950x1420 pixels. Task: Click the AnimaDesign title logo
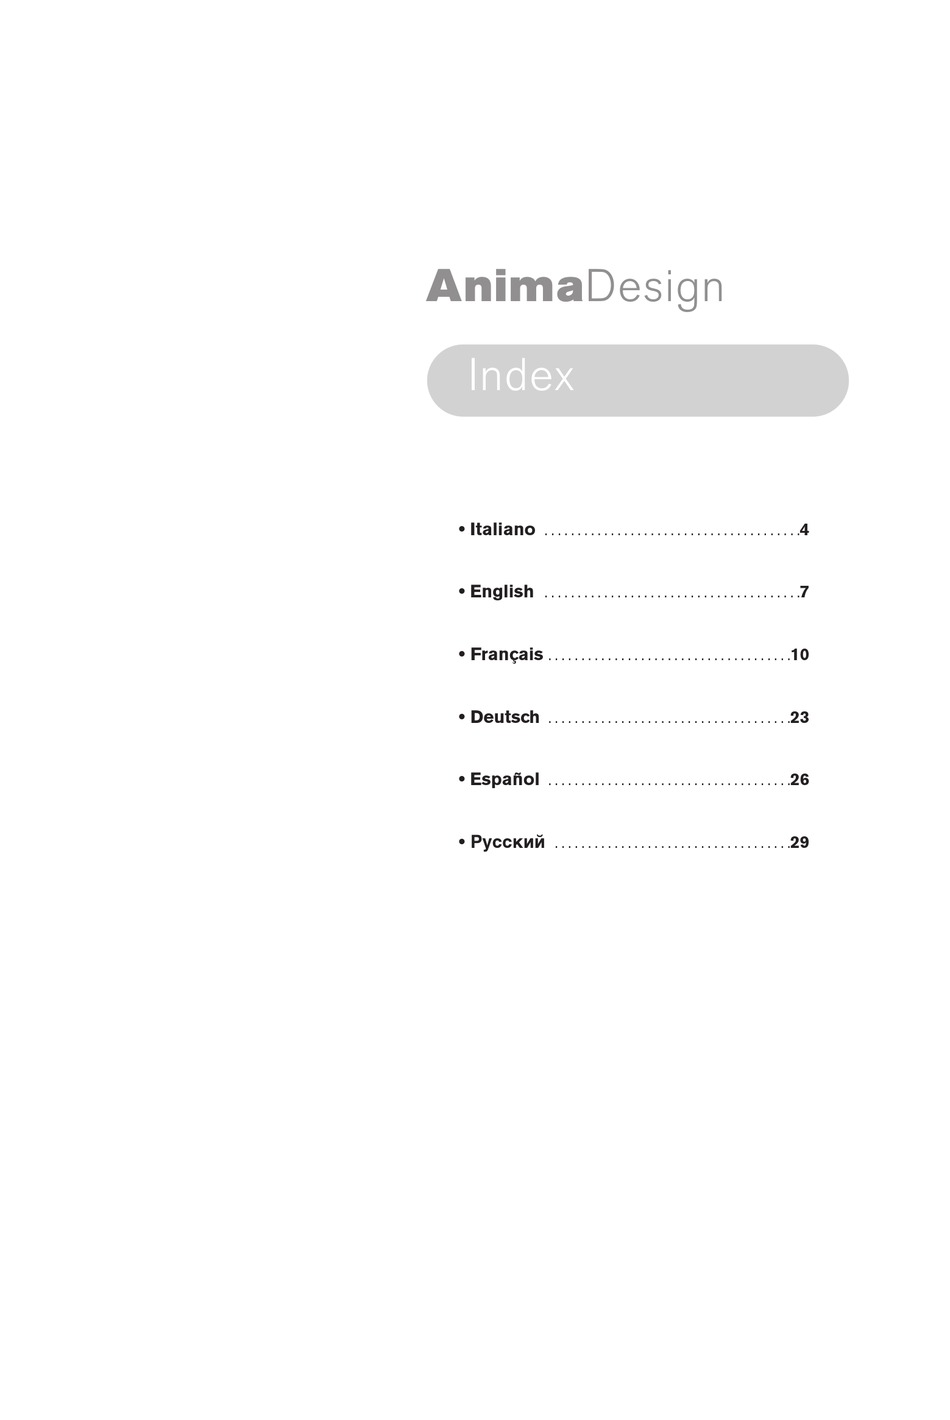point(575,288)
